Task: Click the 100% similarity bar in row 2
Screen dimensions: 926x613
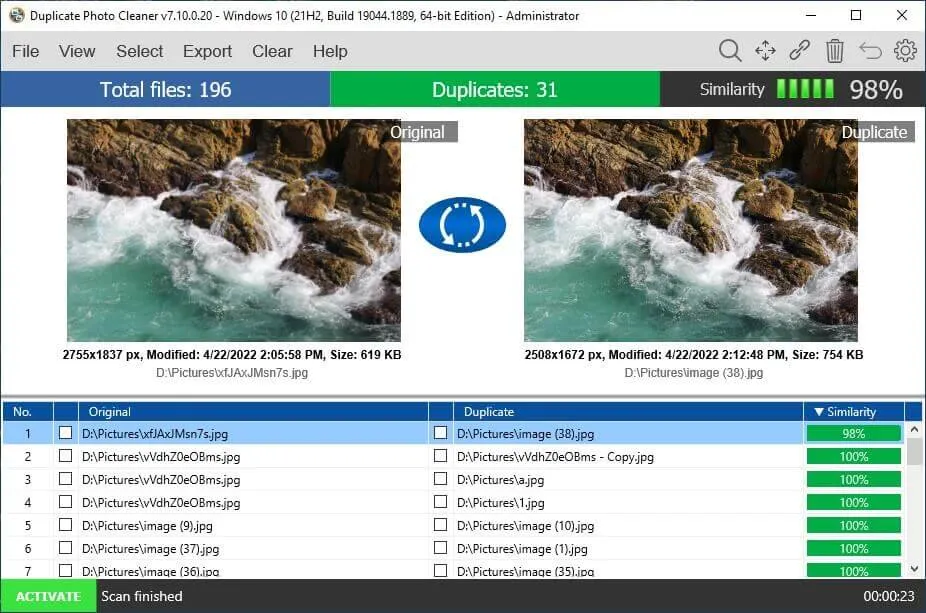Action: pos(853,457)
